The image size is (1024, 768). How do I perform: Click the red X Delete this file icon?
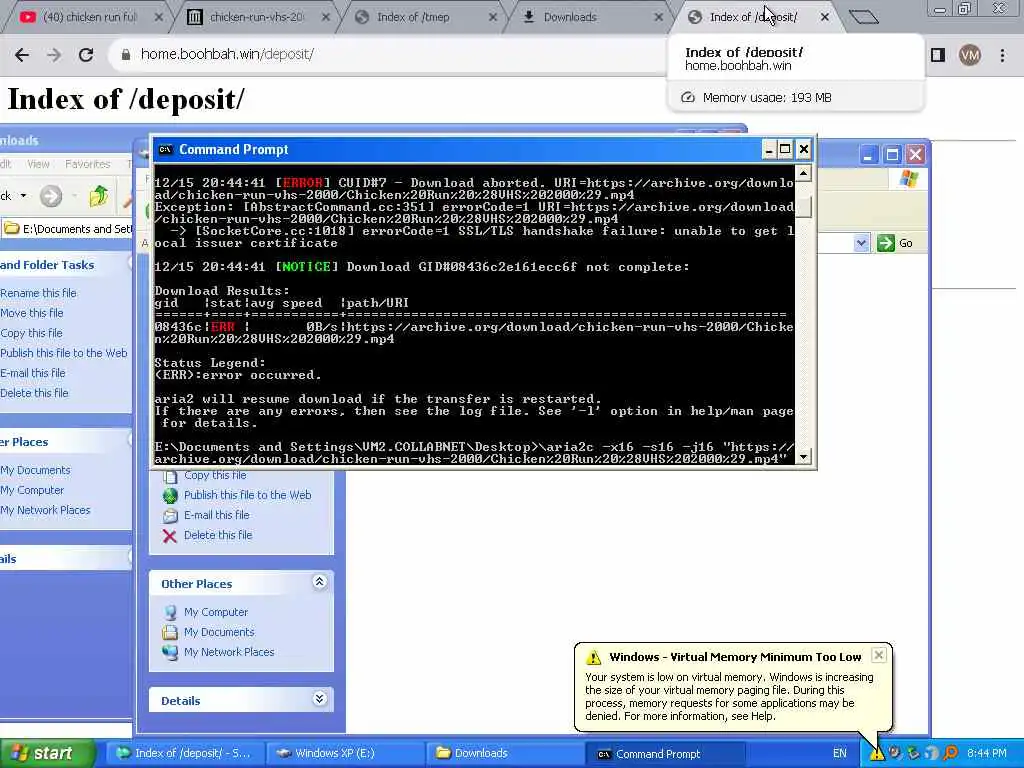tap(170, 536)
